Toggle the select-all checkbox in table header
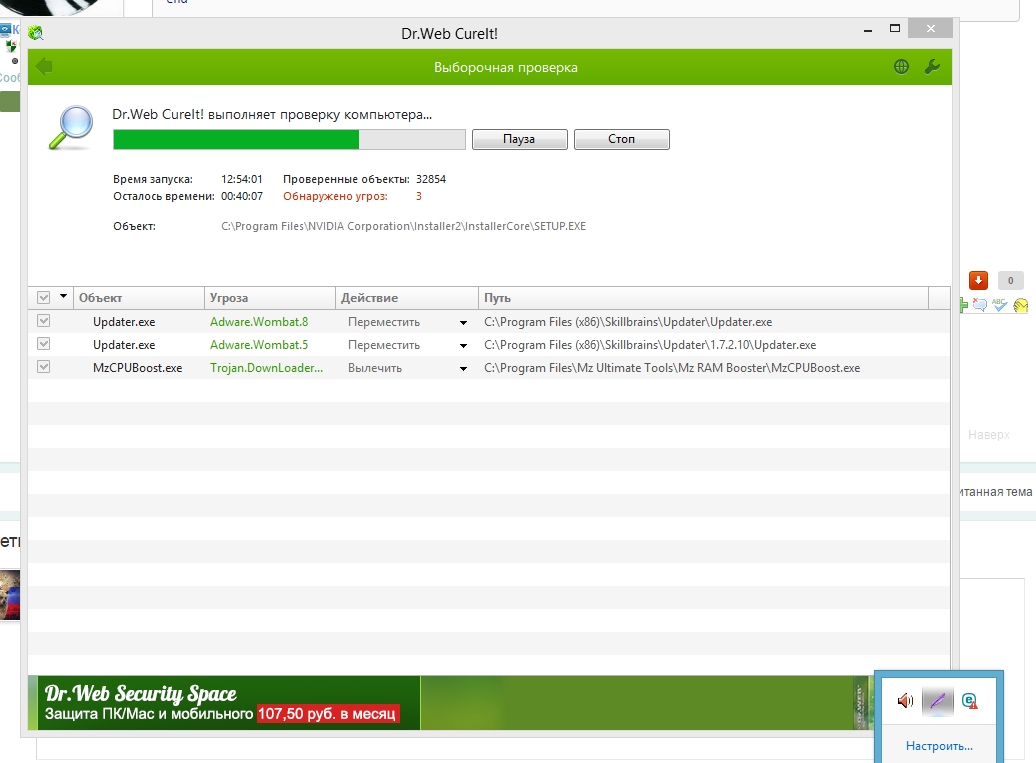 [x=44, y=298]
